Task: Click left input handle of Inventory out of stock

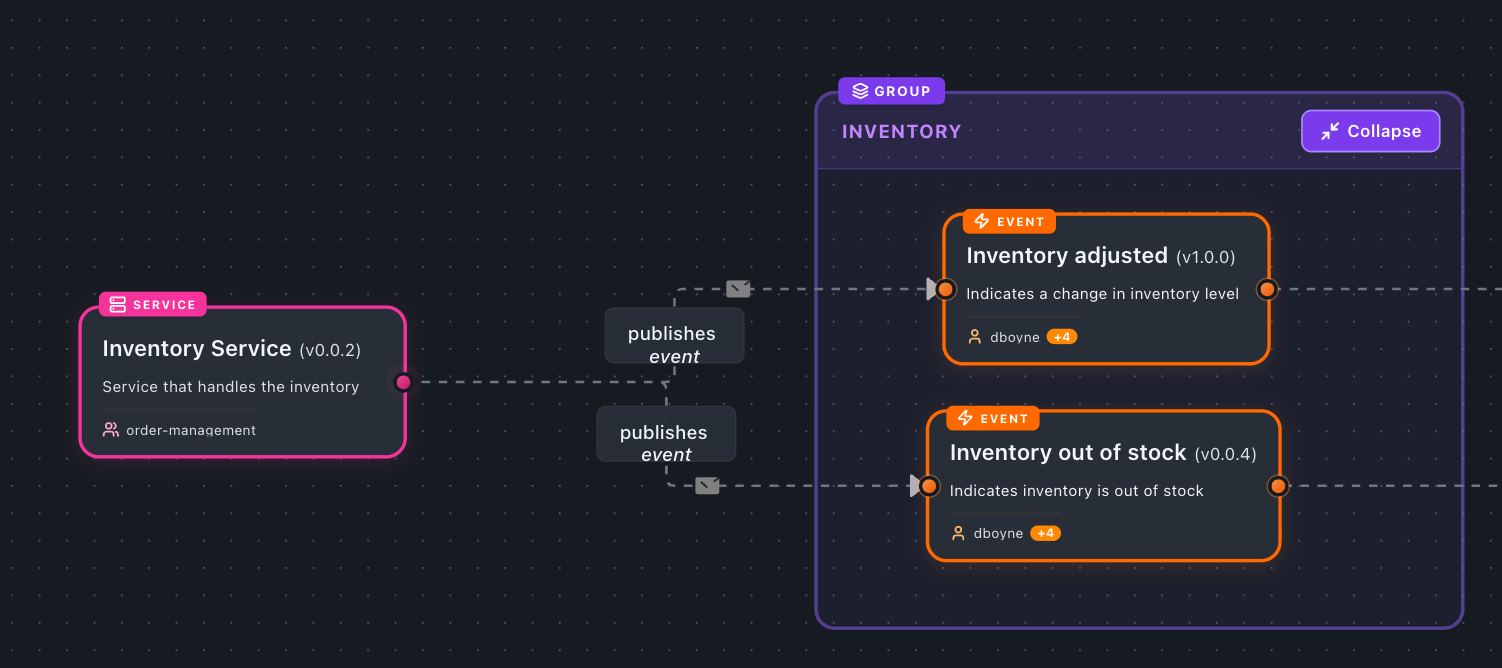Action: [929, 486]
